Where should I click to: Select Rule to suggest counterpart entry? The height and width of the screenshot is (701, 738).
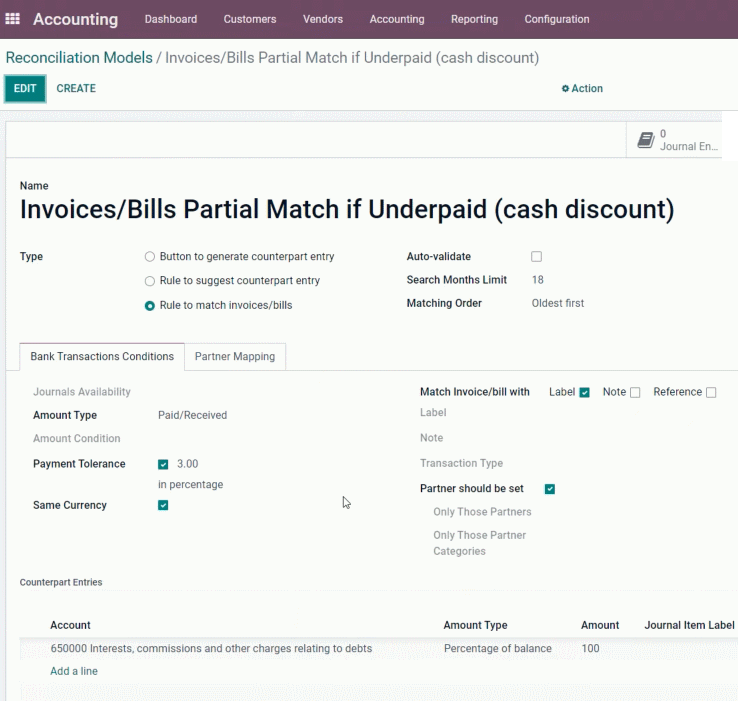tap(150, 281)
